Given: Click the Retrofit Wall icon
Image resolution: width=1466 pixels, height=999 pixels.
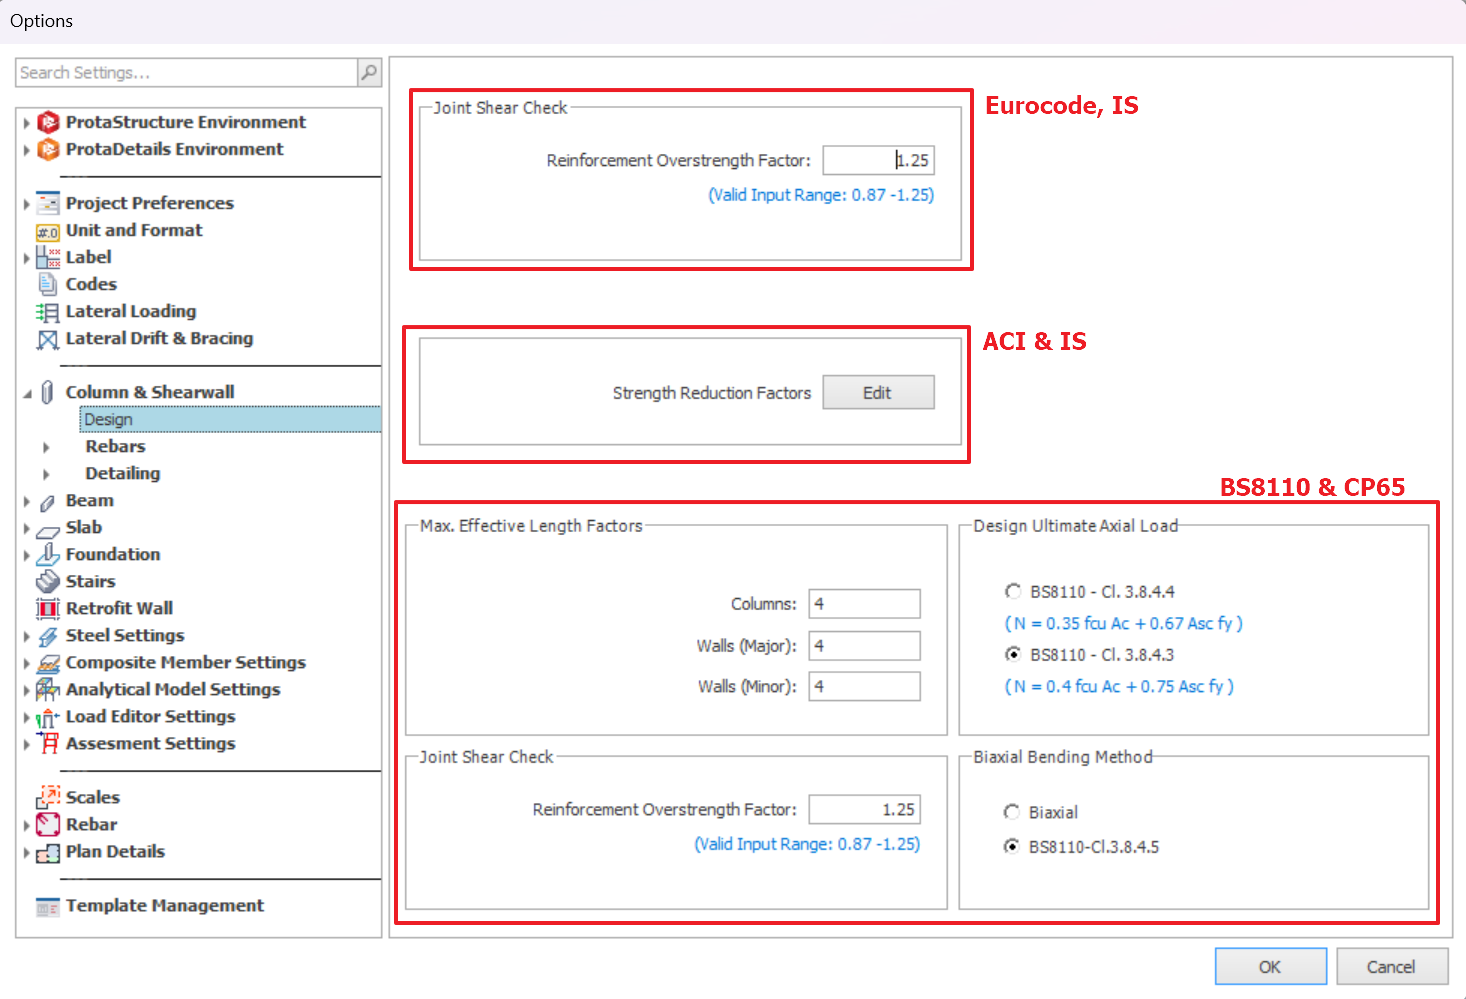Looking at the screenshot, I should coord(48,609).
